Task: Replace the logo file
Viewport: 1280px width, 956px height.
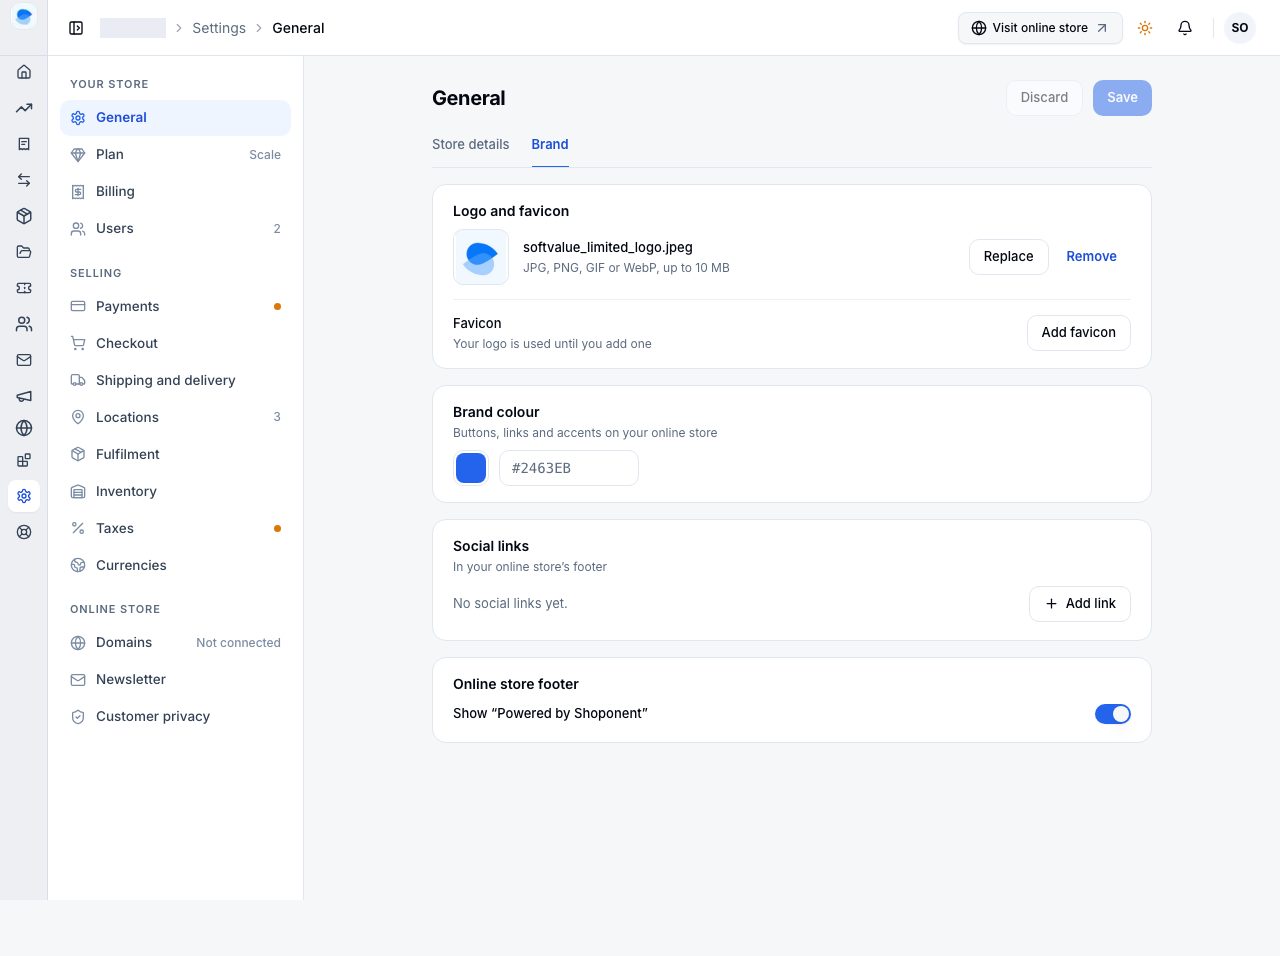Action: pos(1008,257)
